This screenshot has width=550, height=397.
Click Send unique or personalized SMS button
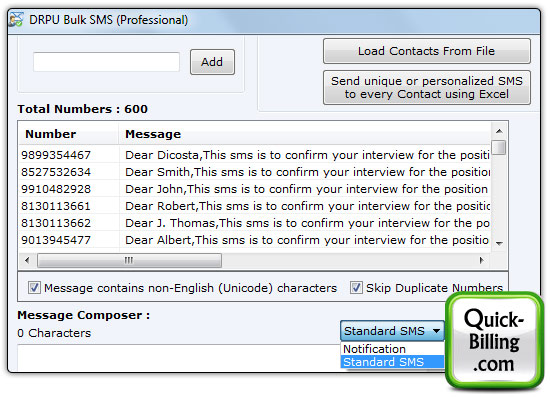coord(427,87)
